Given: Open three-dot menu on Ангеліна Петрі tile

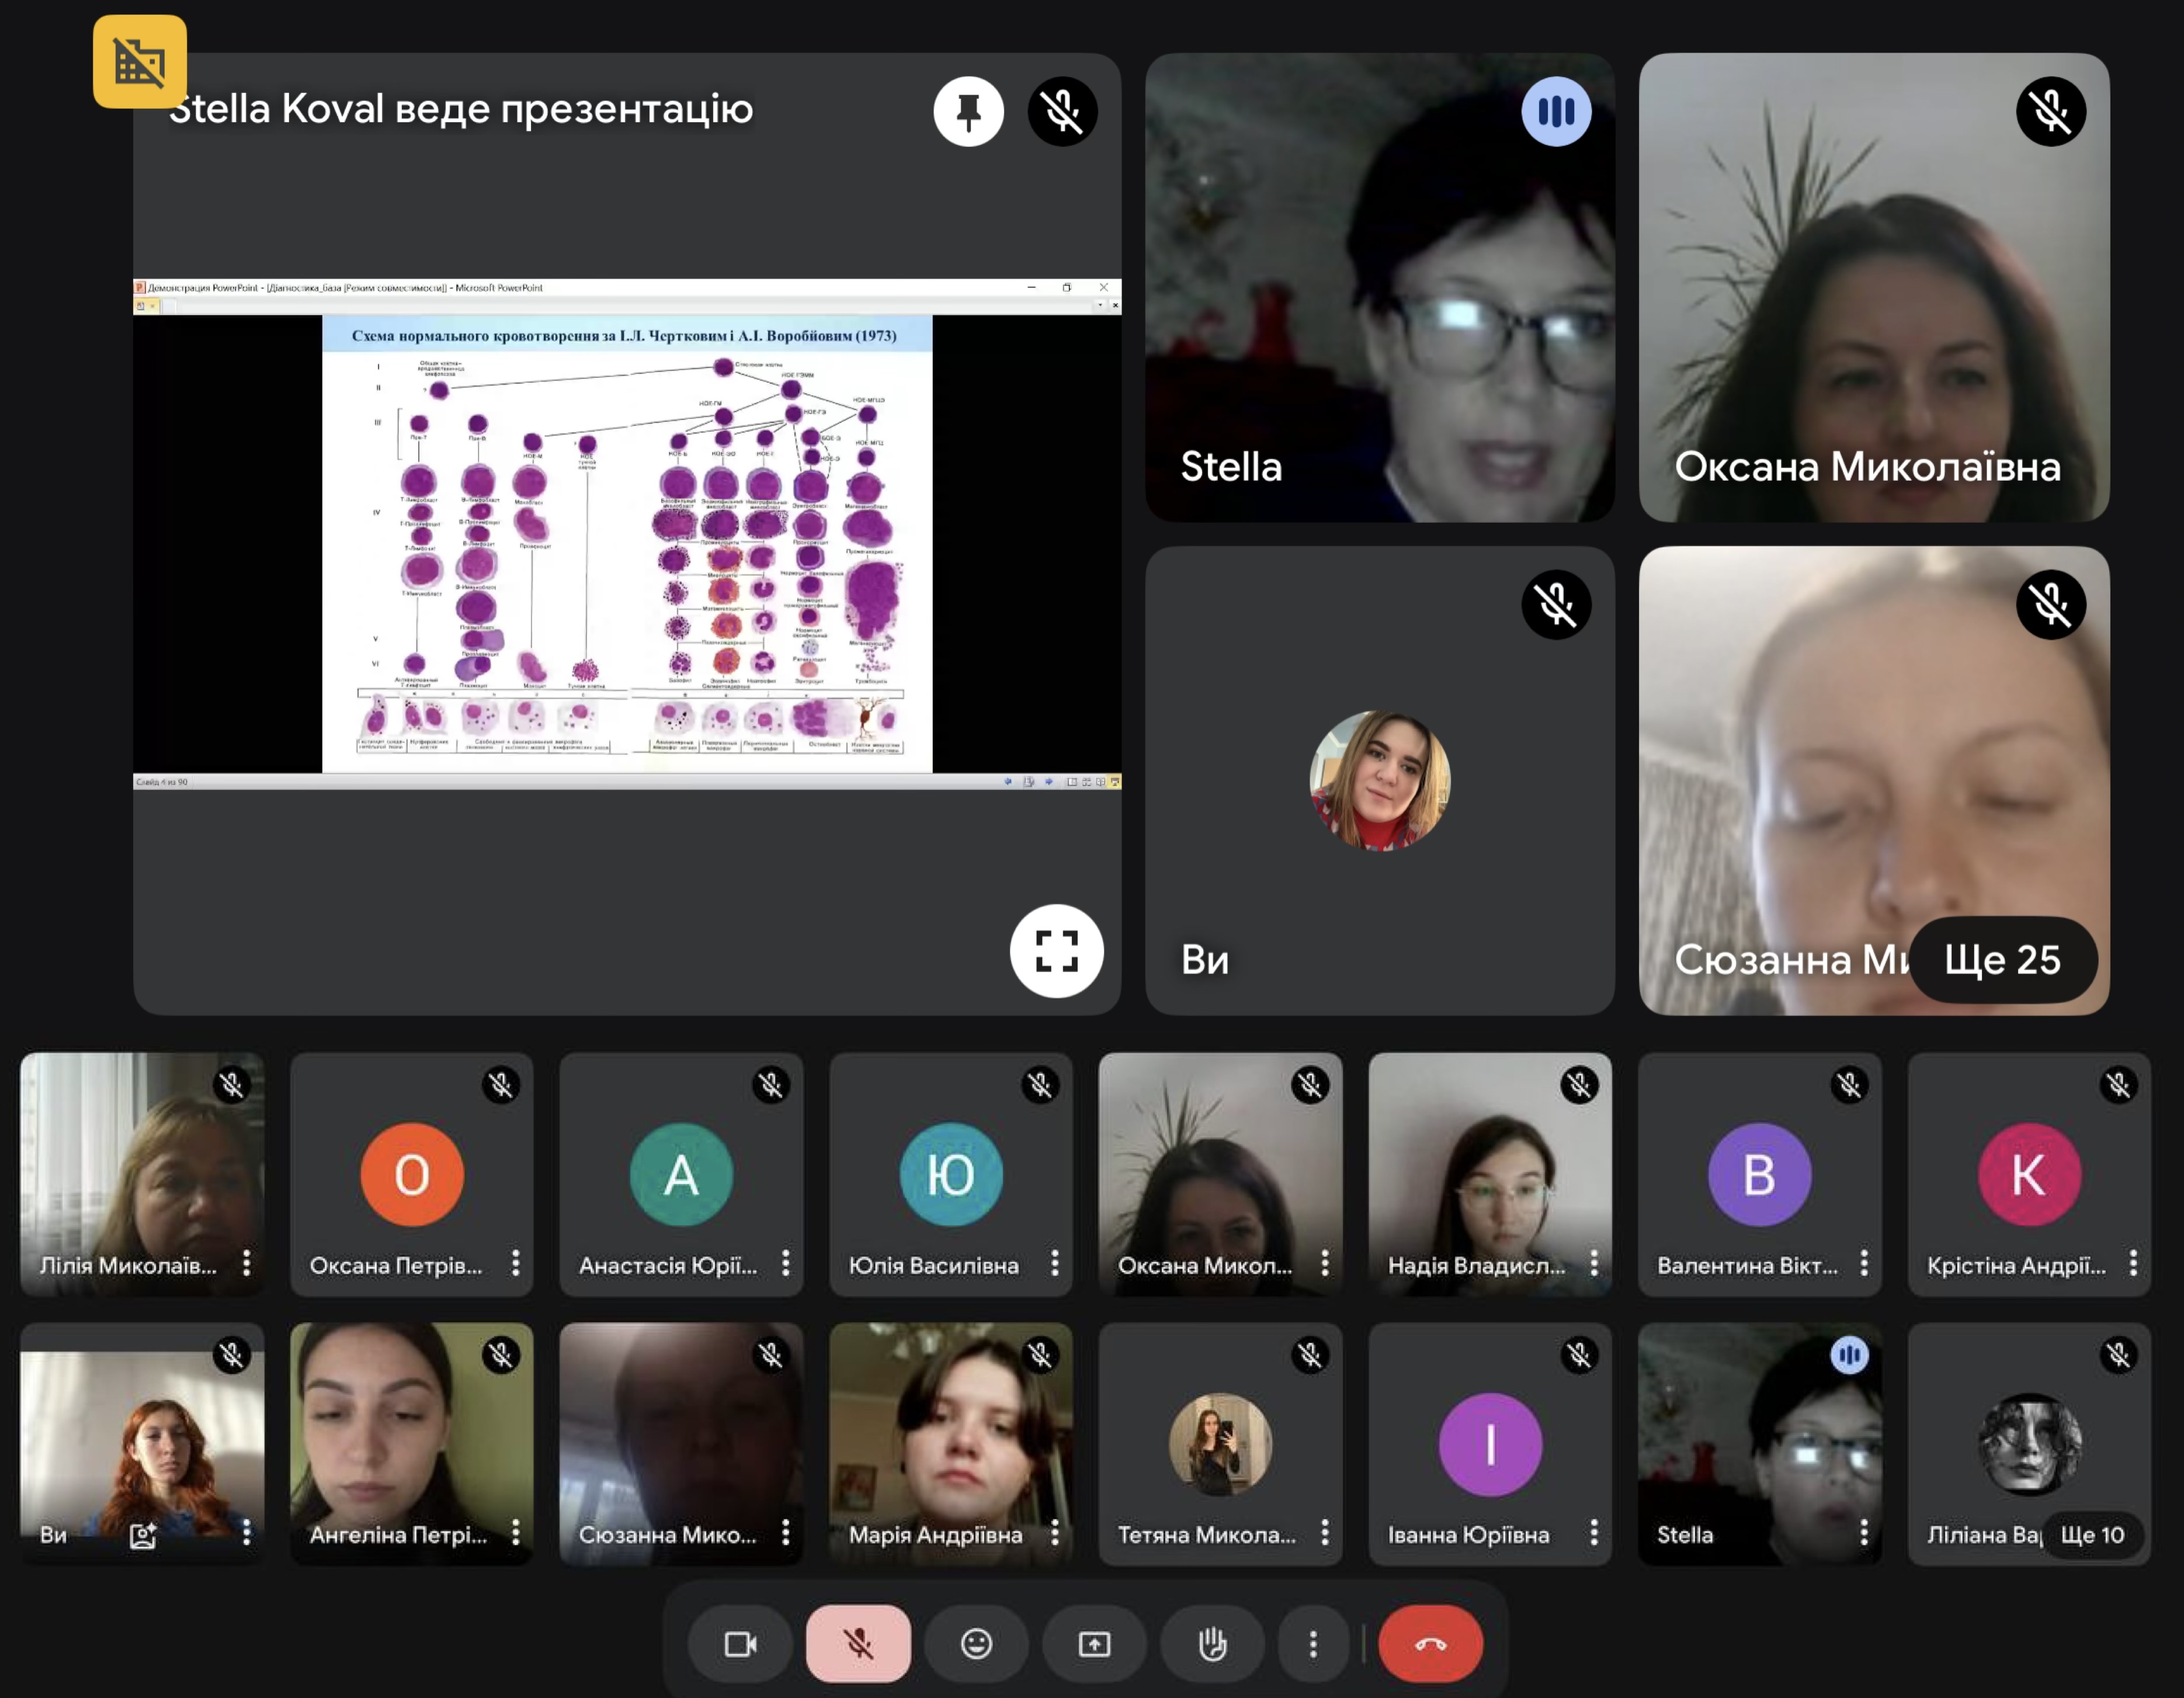Looking at the screenshot, I should (516, 1533).
